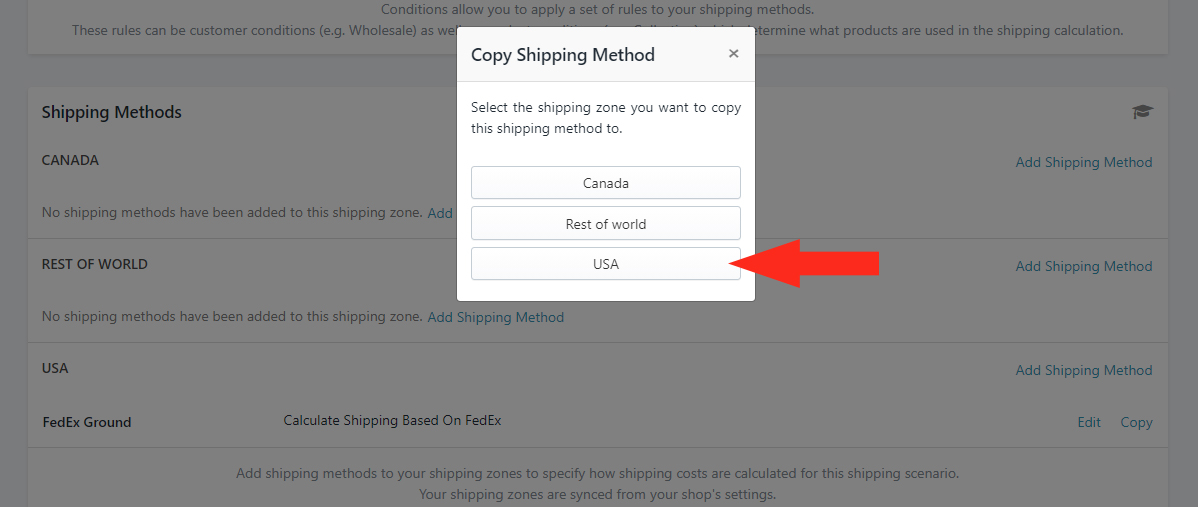Add Shipping Method to the USA zone
Screen dimensions: 1198x507
point(1084,370)
